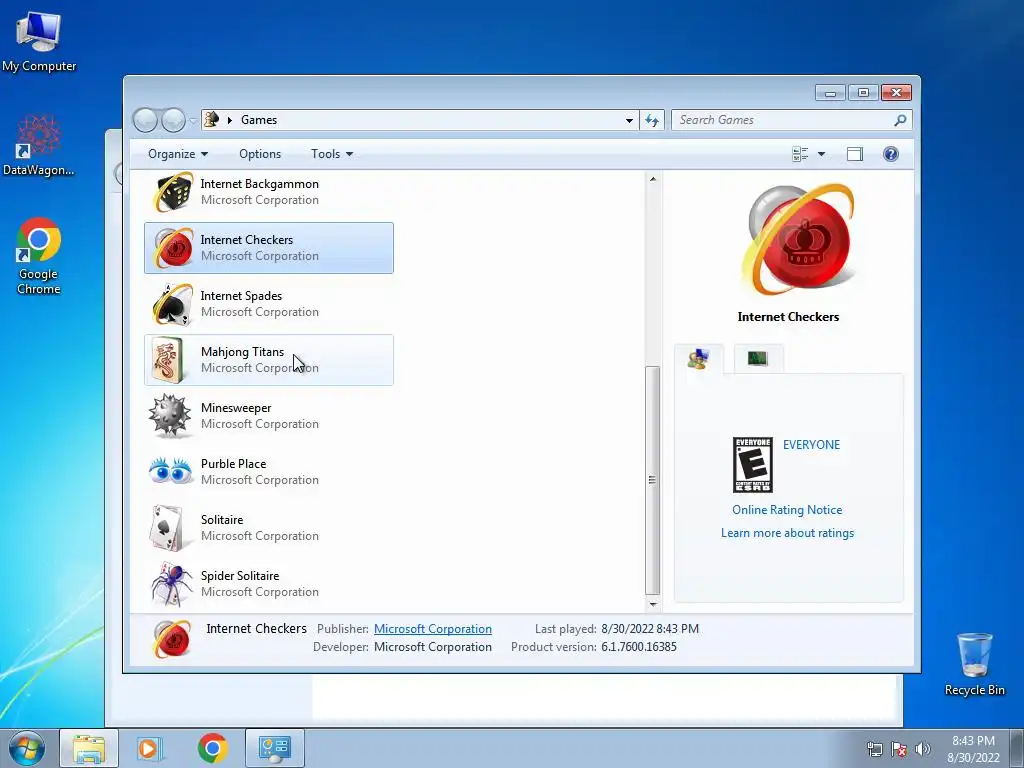
Task: Click the scrollbar up arrow
Action: (652, 179)
